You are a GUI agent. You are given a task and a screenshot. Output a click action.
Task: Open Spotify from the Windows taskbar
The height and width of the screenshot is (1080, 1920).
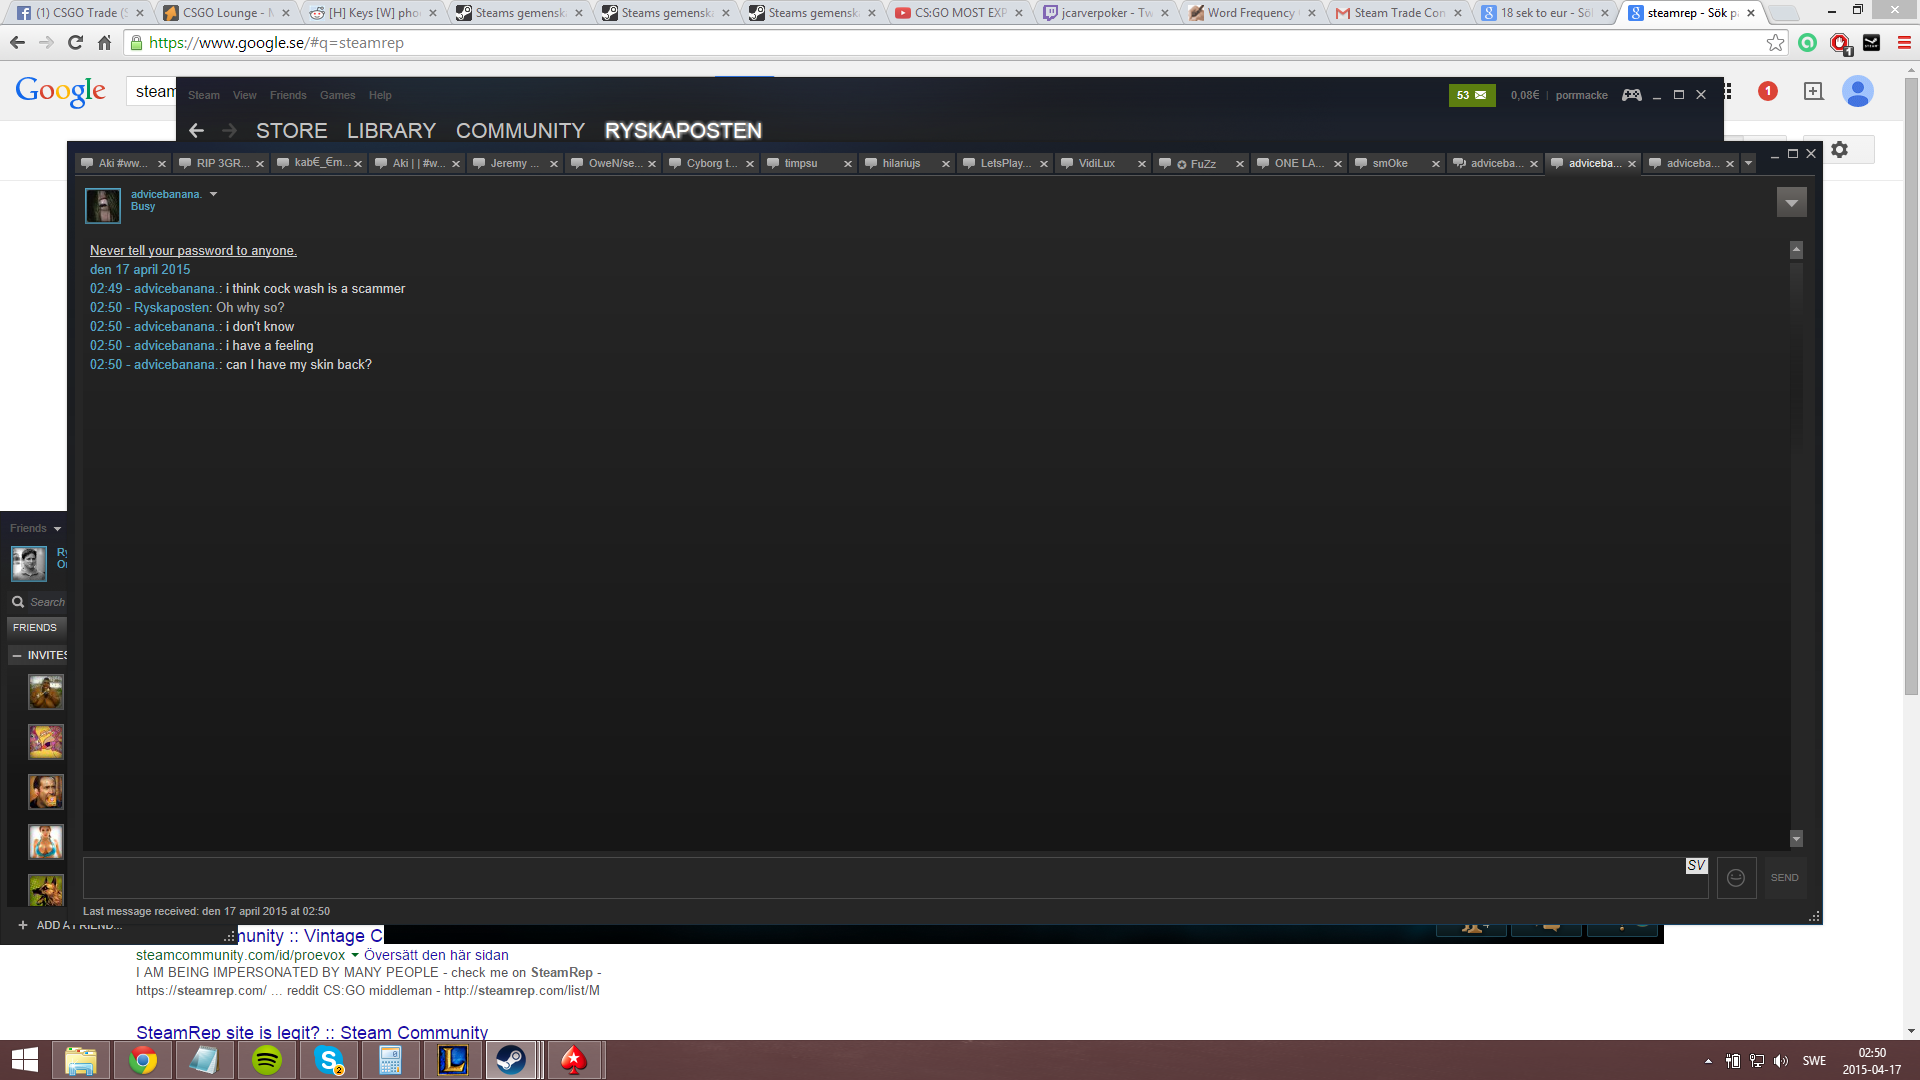(x=266, y=1060)
